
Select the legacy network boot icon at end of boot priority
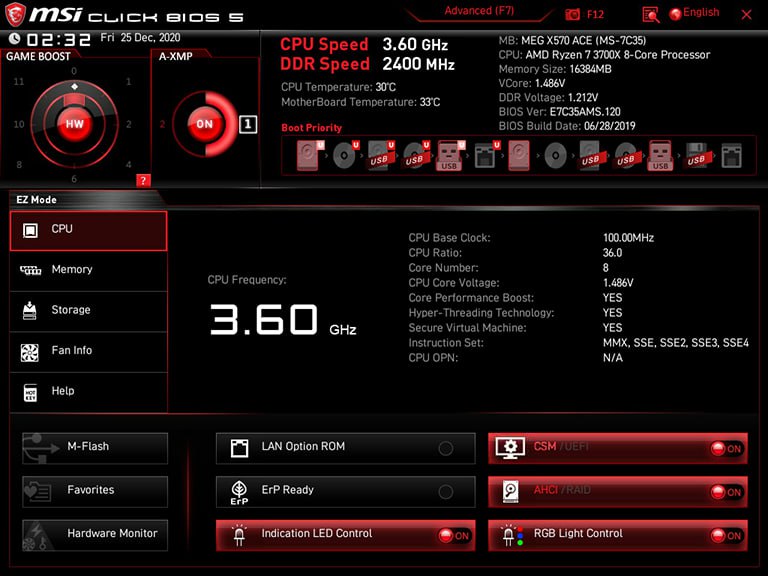point(731,156)
